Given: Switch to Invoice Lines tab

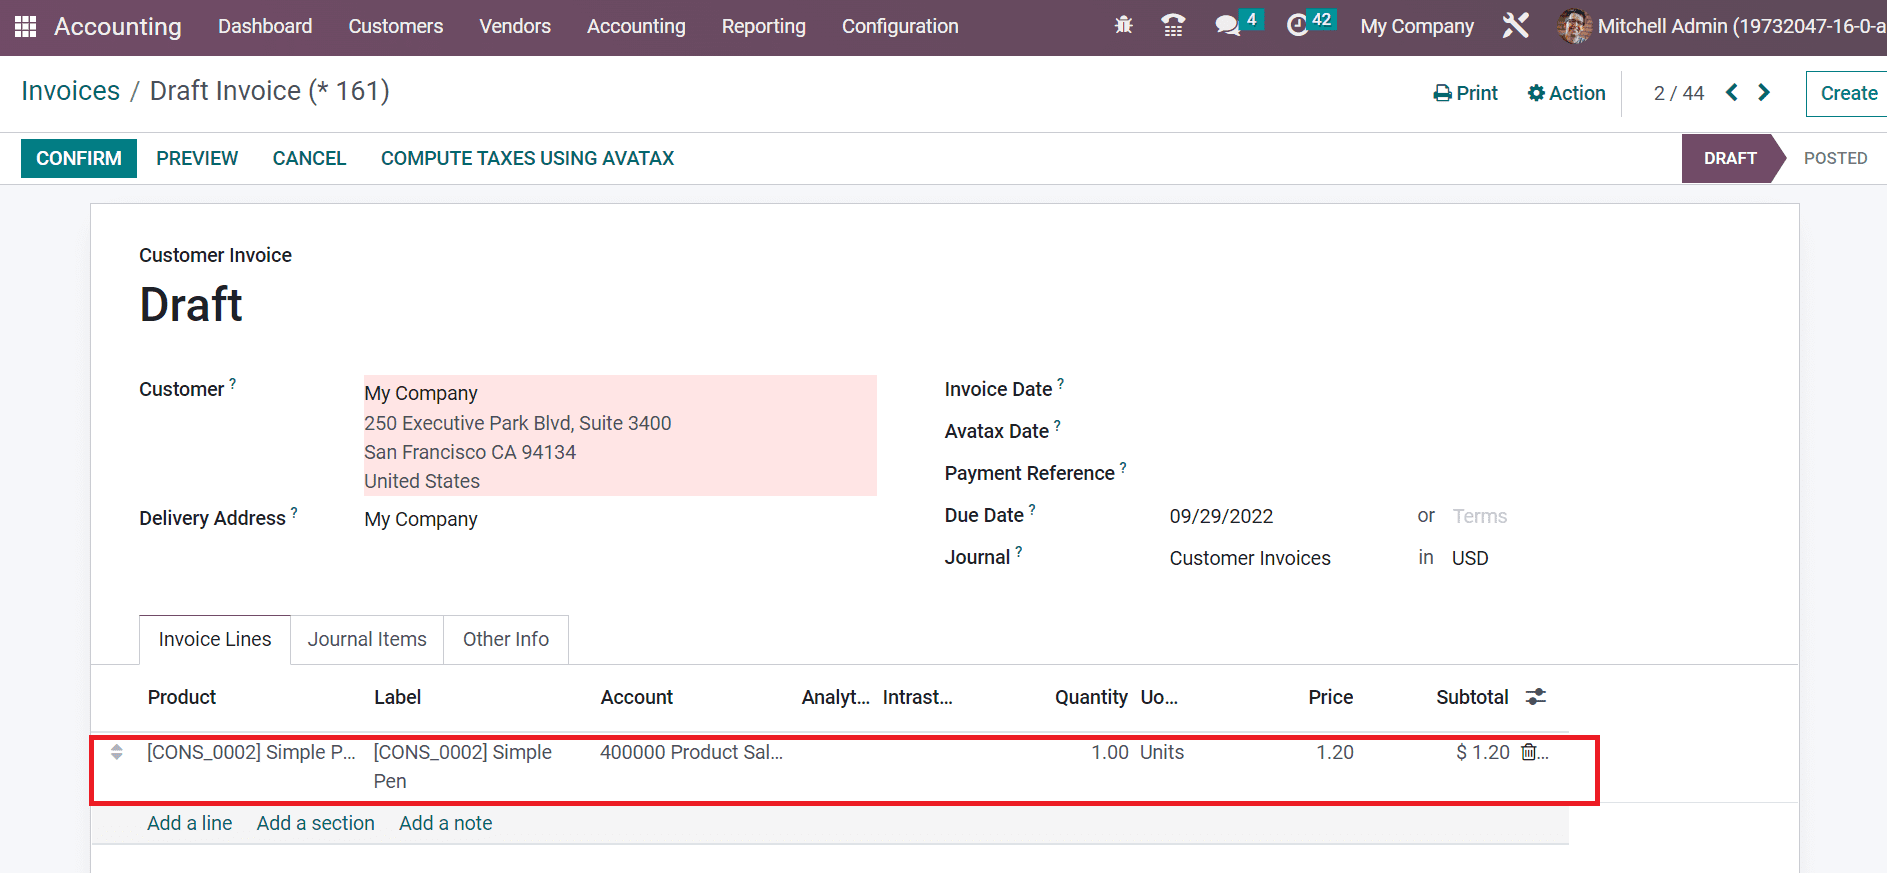Looking at the screenshot, I should [x=215, y=639].
